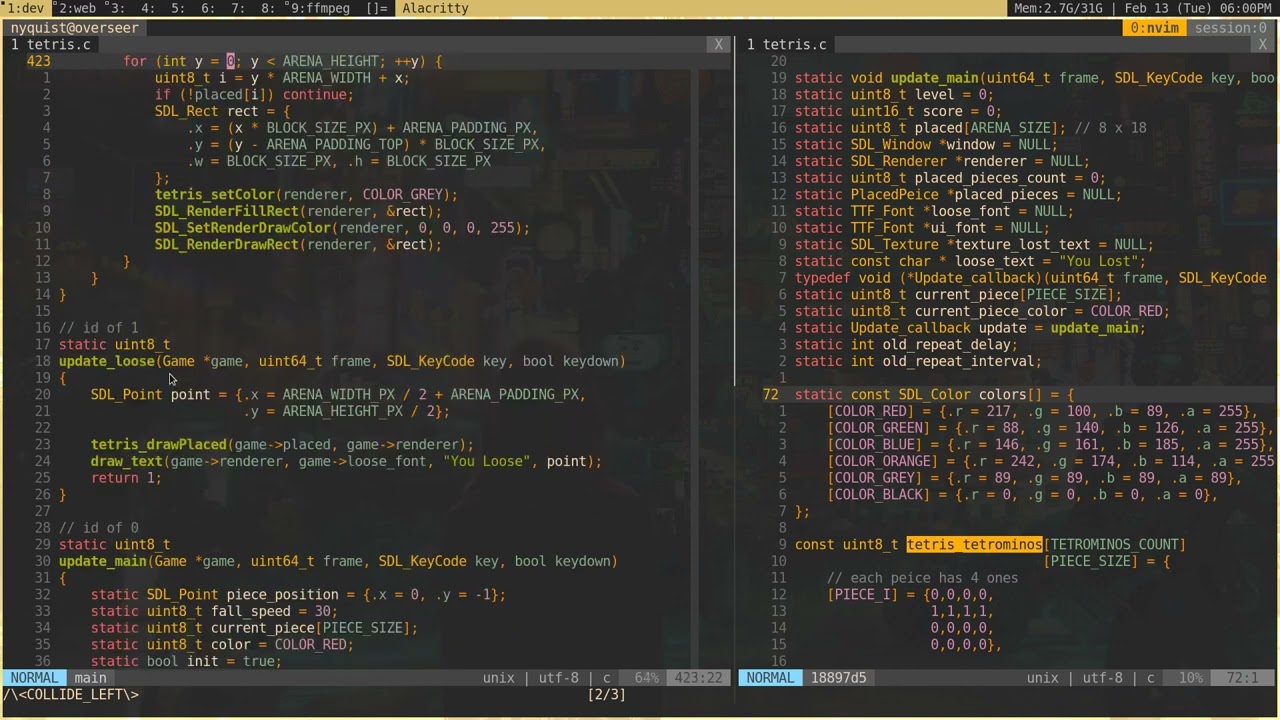Click the 18897d5 commit hash in right statusline
The width and height of the screenshot is (1280, 720).
click(x=838, y=678)
